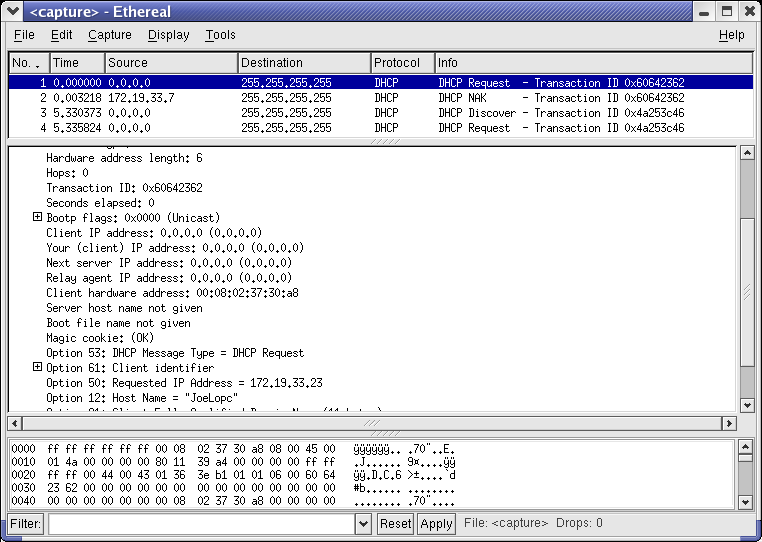
Task: Open the Help menu
Action: [731, 35]
